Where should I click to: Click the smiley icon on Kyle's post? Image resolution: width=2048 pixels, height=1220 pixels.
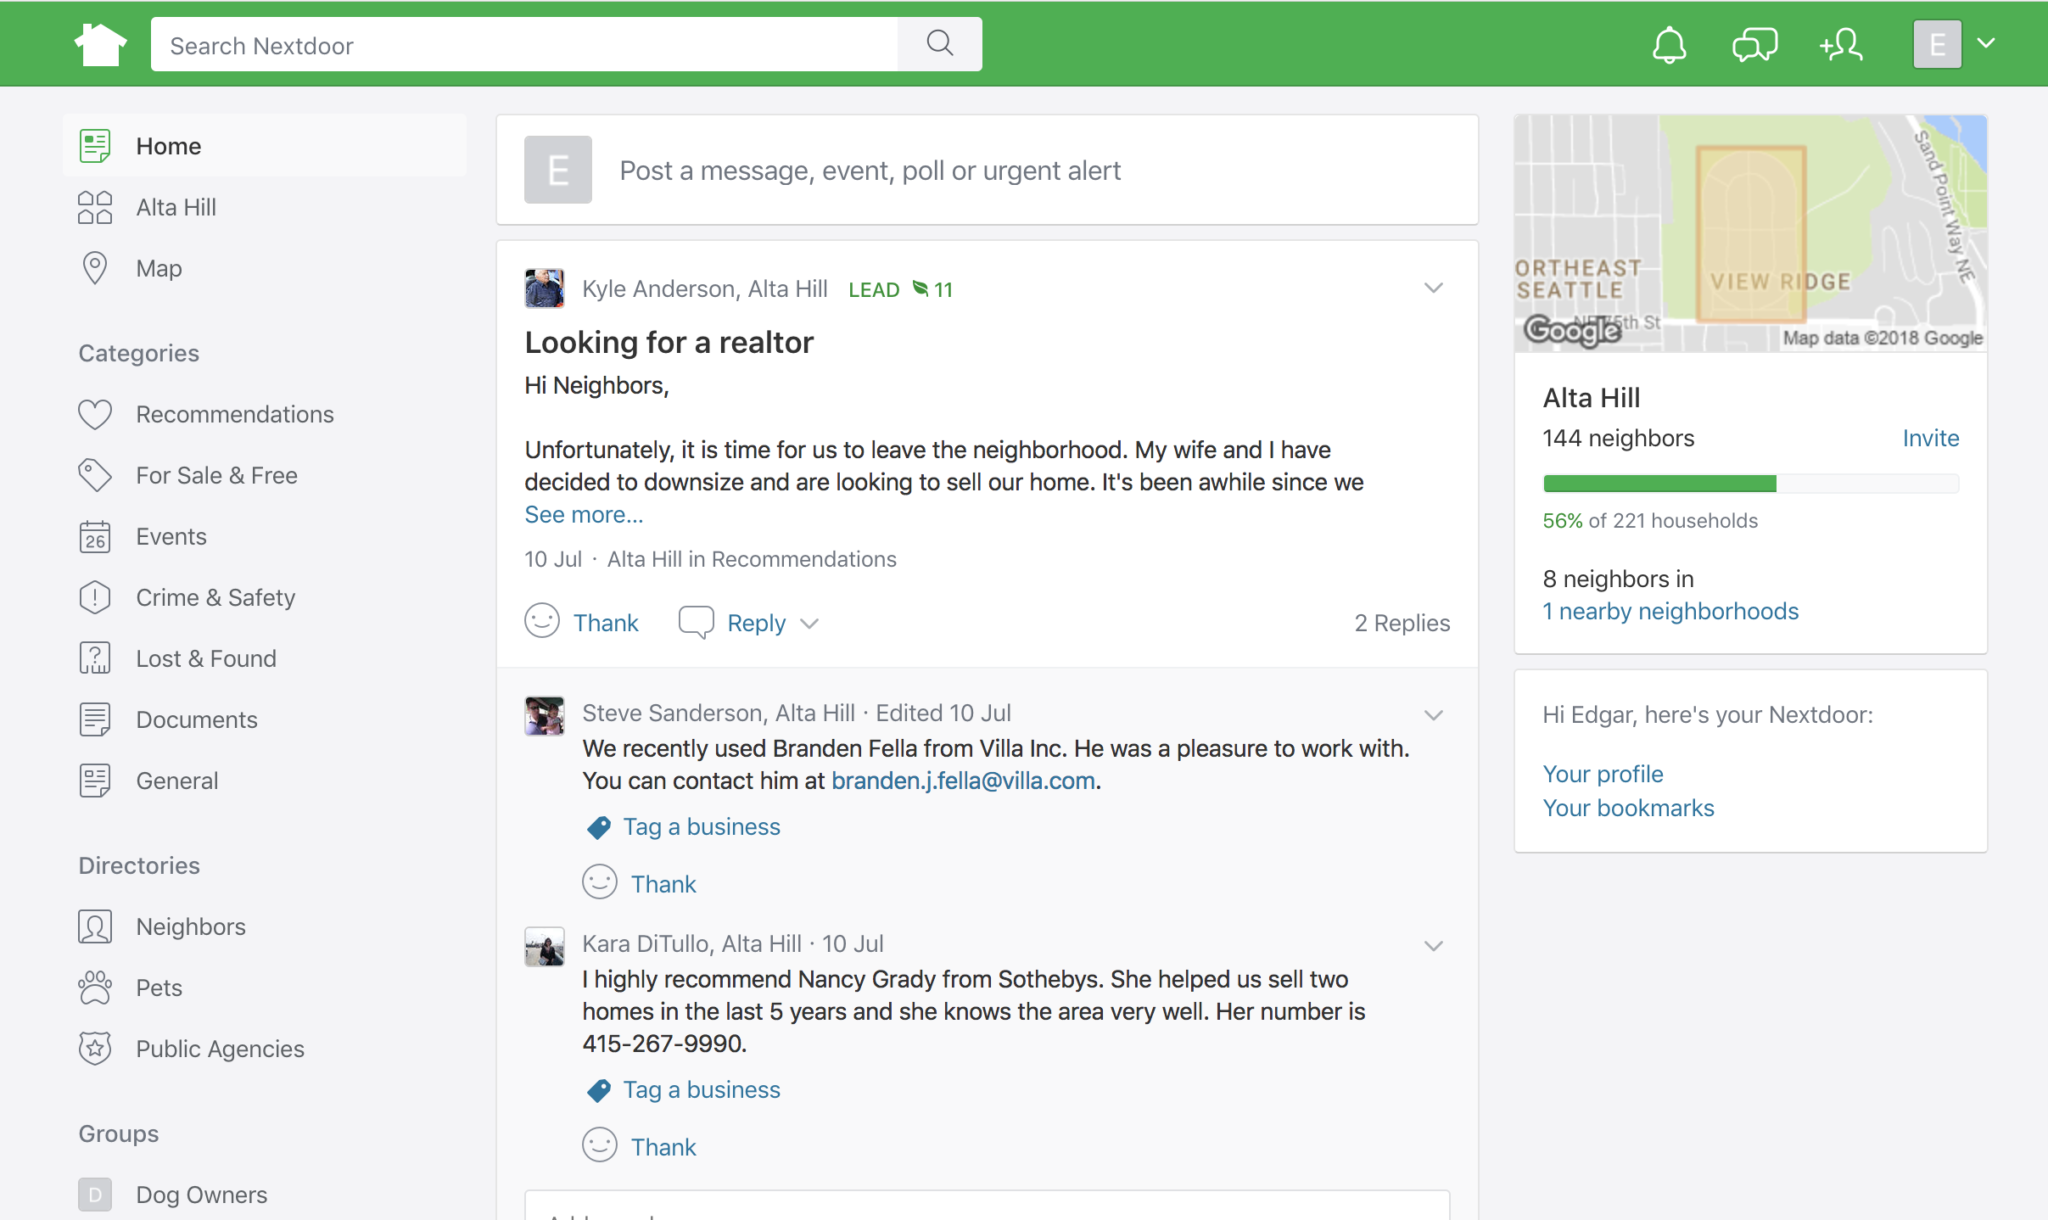[x=542, y=621]
